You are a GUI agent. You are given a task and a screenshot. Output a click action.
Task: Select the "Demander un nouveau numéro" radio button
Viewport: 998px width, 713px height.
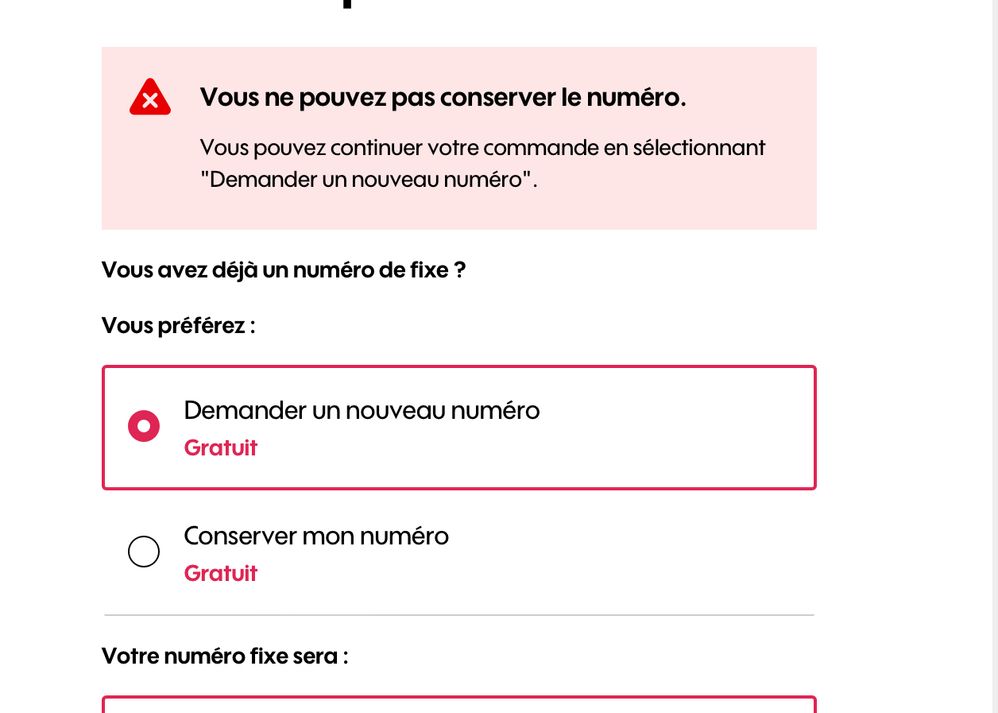(144, 426)
